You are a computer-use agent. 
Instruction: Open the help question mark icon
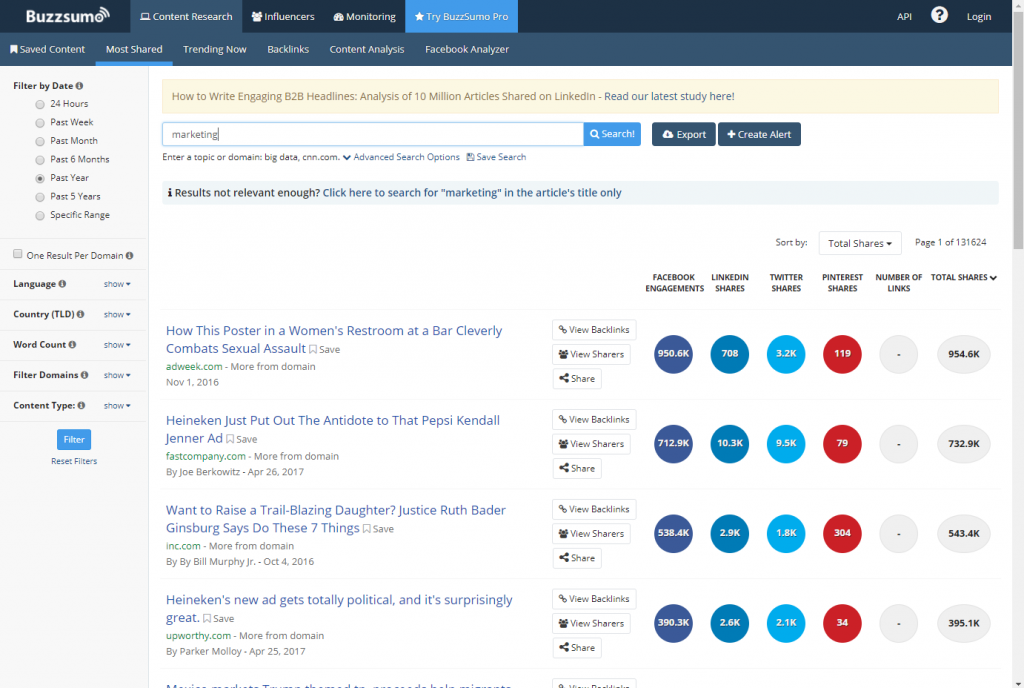(939, 15)
